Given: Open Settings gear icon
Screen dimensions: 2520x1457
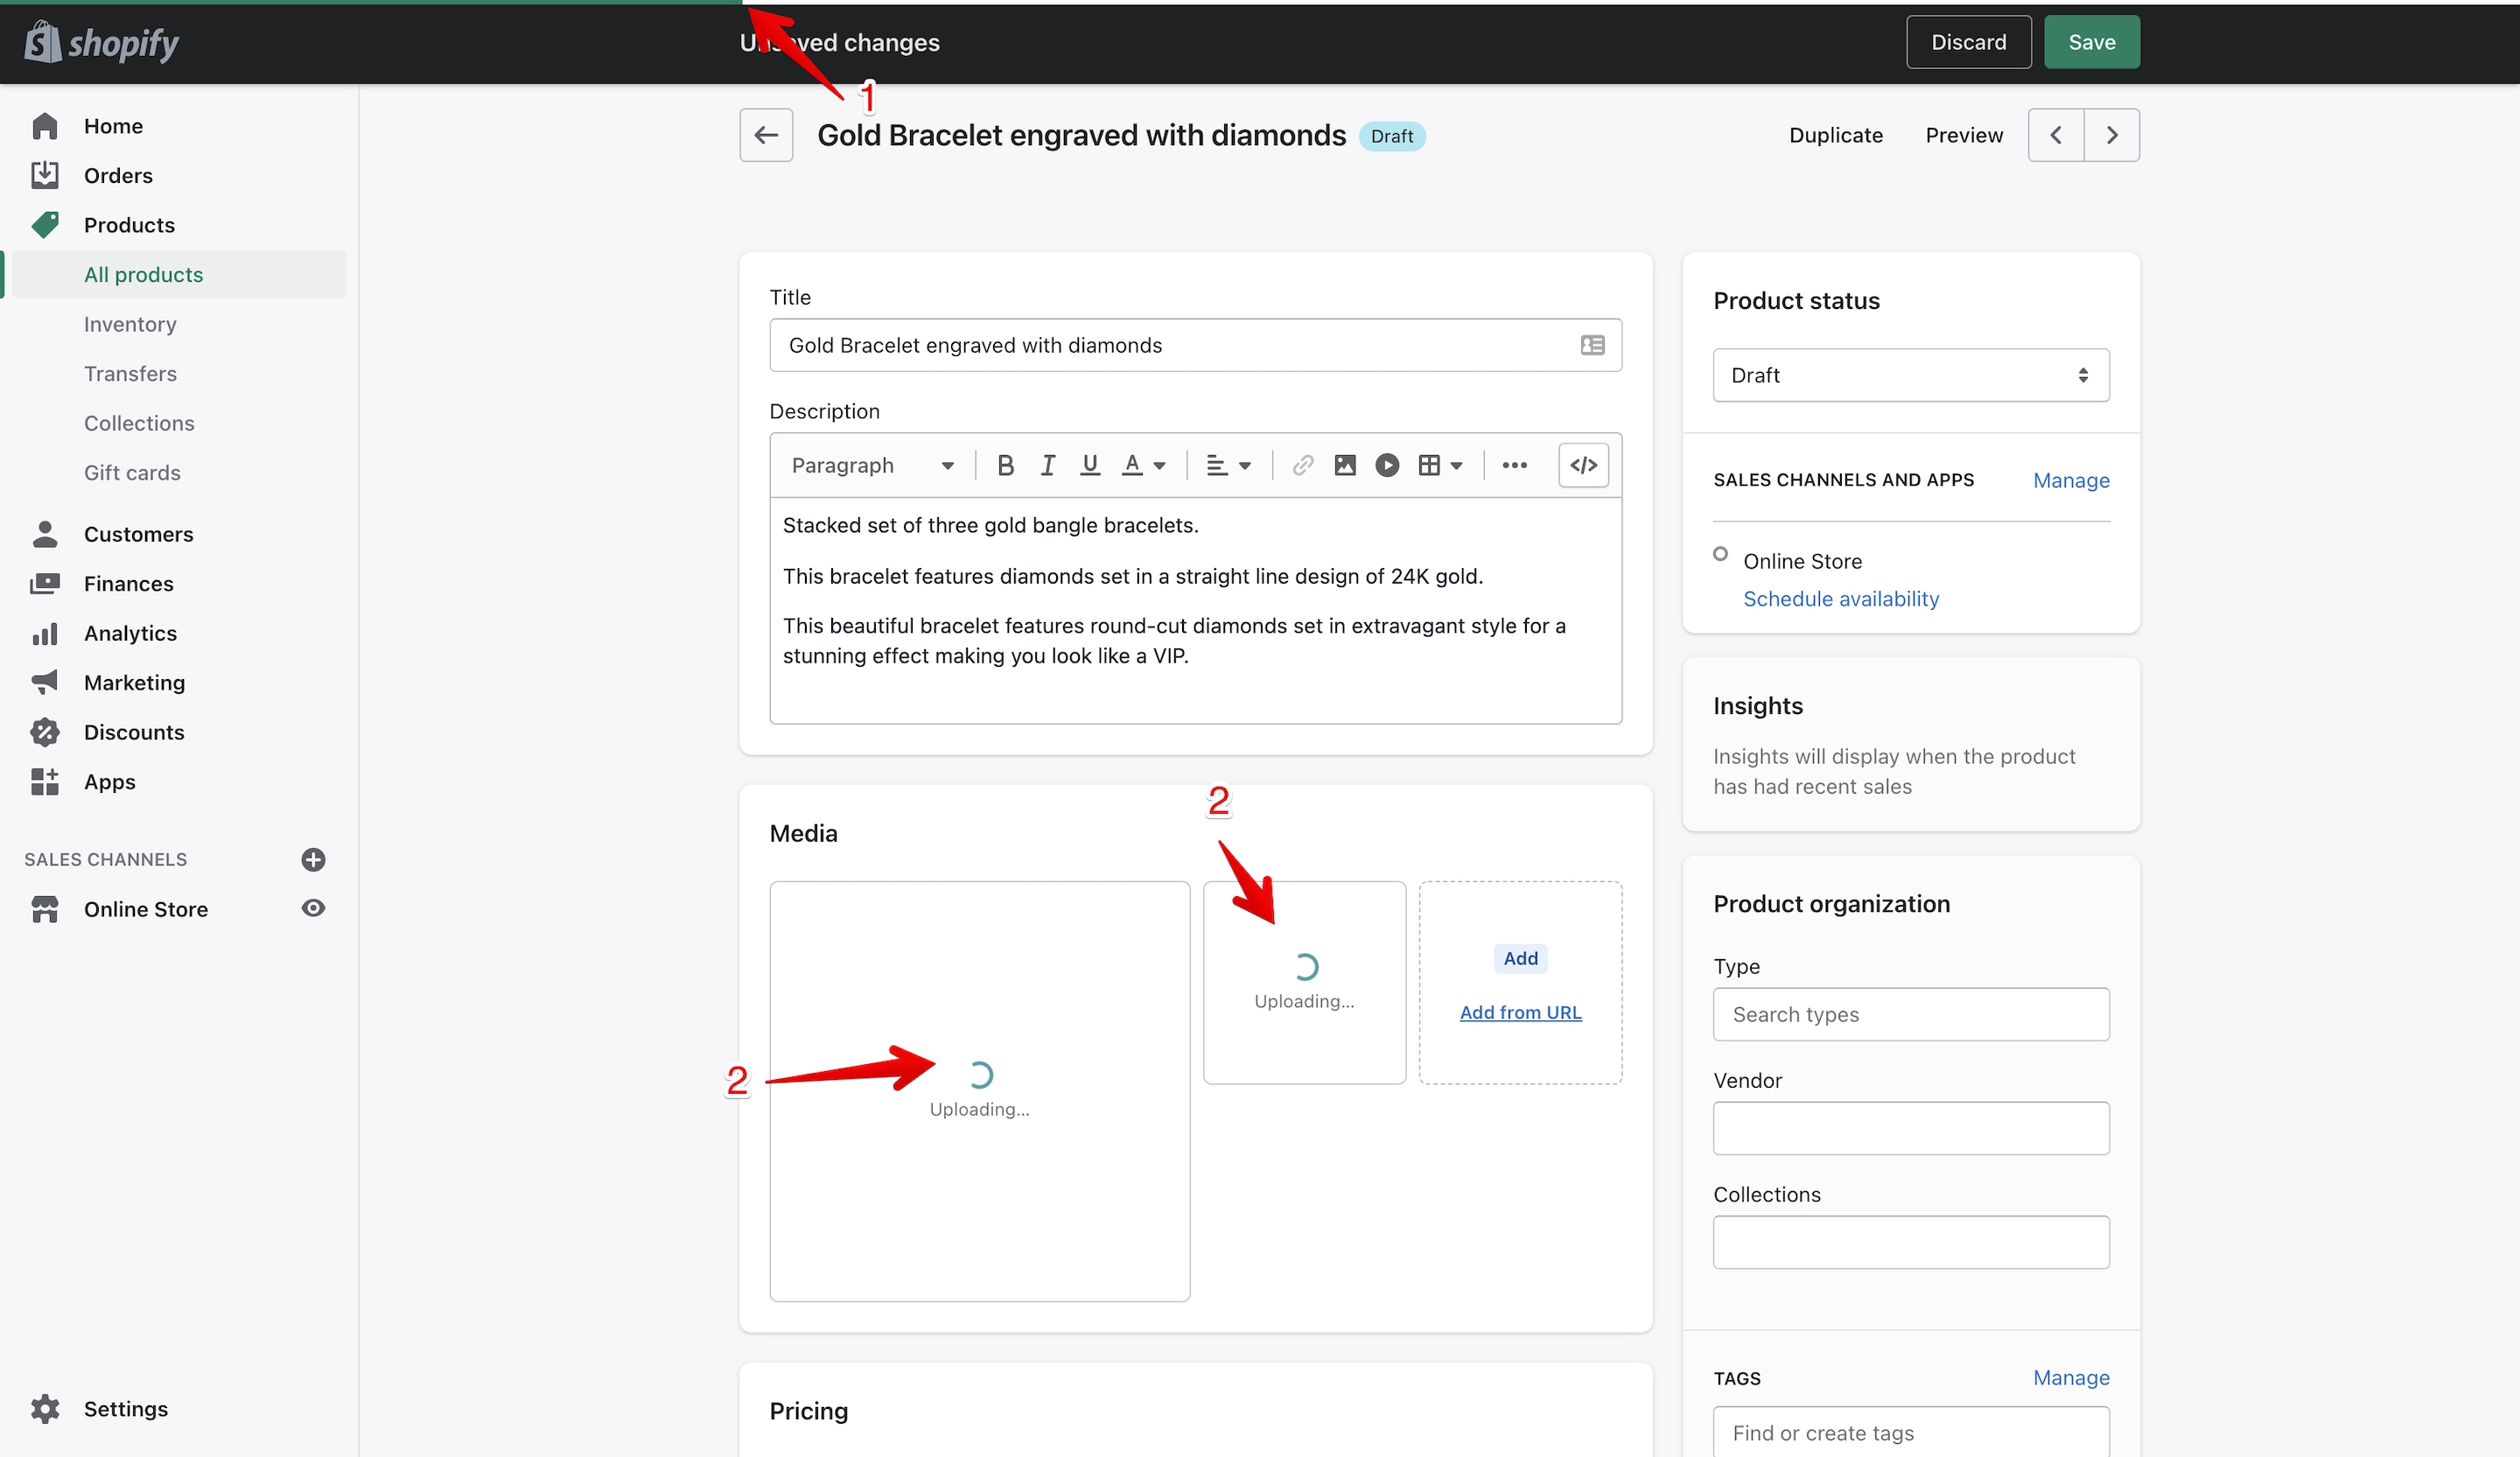Looking at the screenshot, I should click(45, 1409).
